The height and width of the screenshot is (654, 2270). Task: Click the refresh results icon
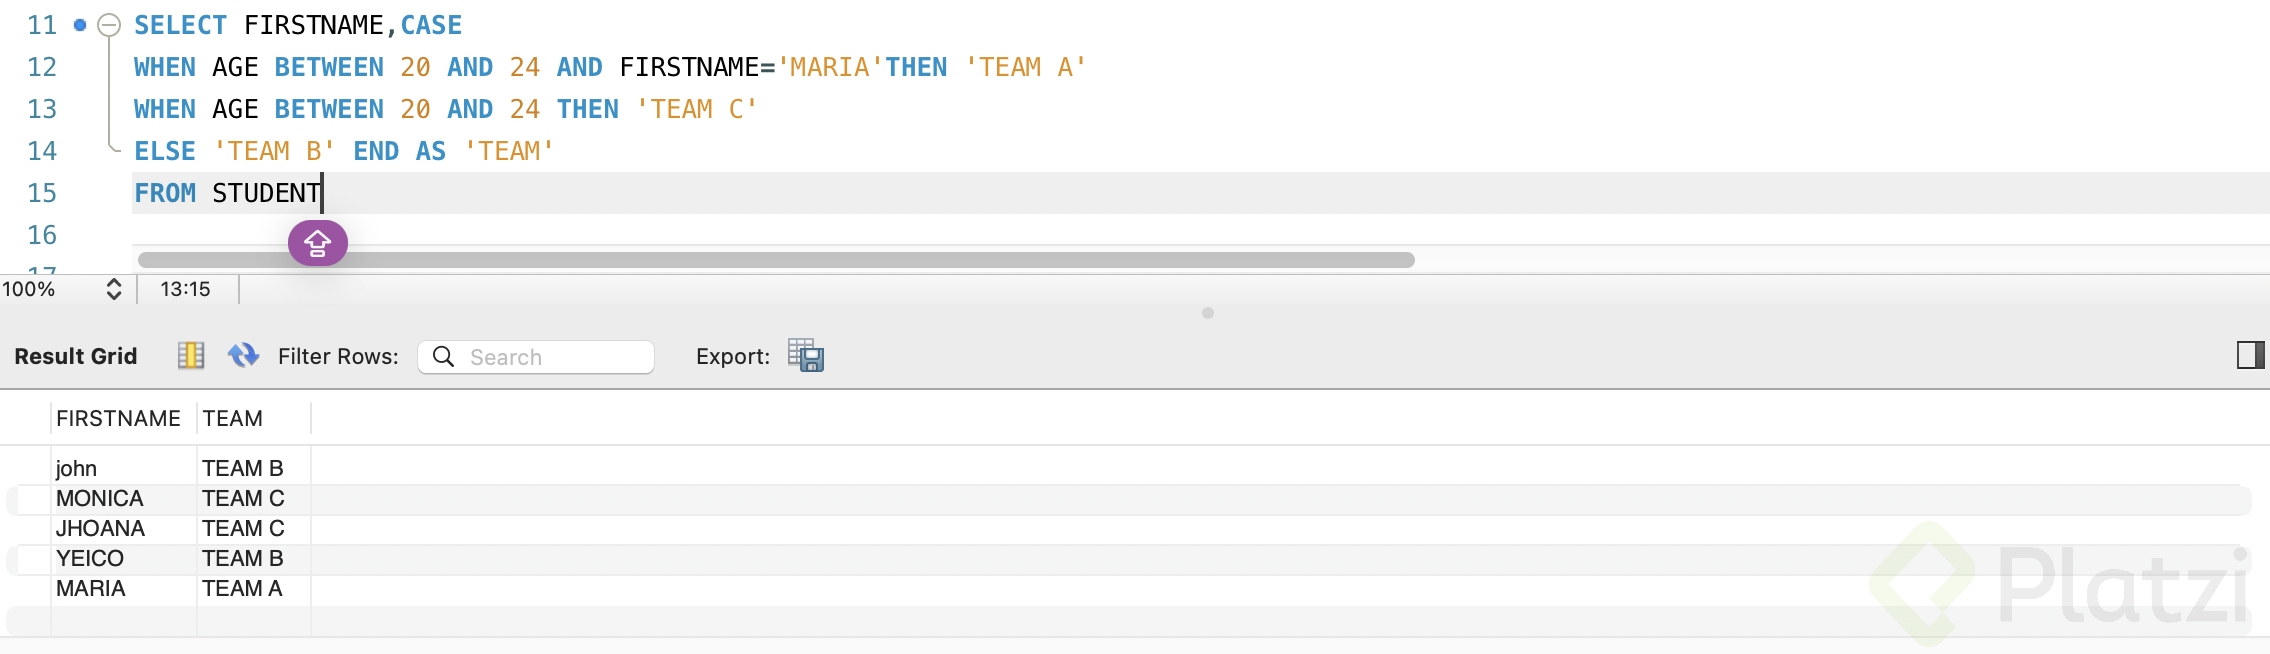[243, 356]
